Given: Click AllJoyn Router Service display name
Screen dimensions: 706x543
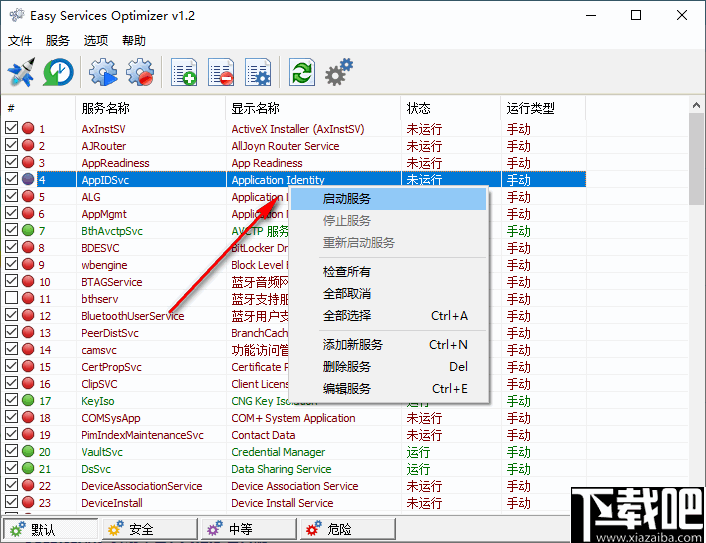Looking at the screenshot, I should (x=285, y=146).
